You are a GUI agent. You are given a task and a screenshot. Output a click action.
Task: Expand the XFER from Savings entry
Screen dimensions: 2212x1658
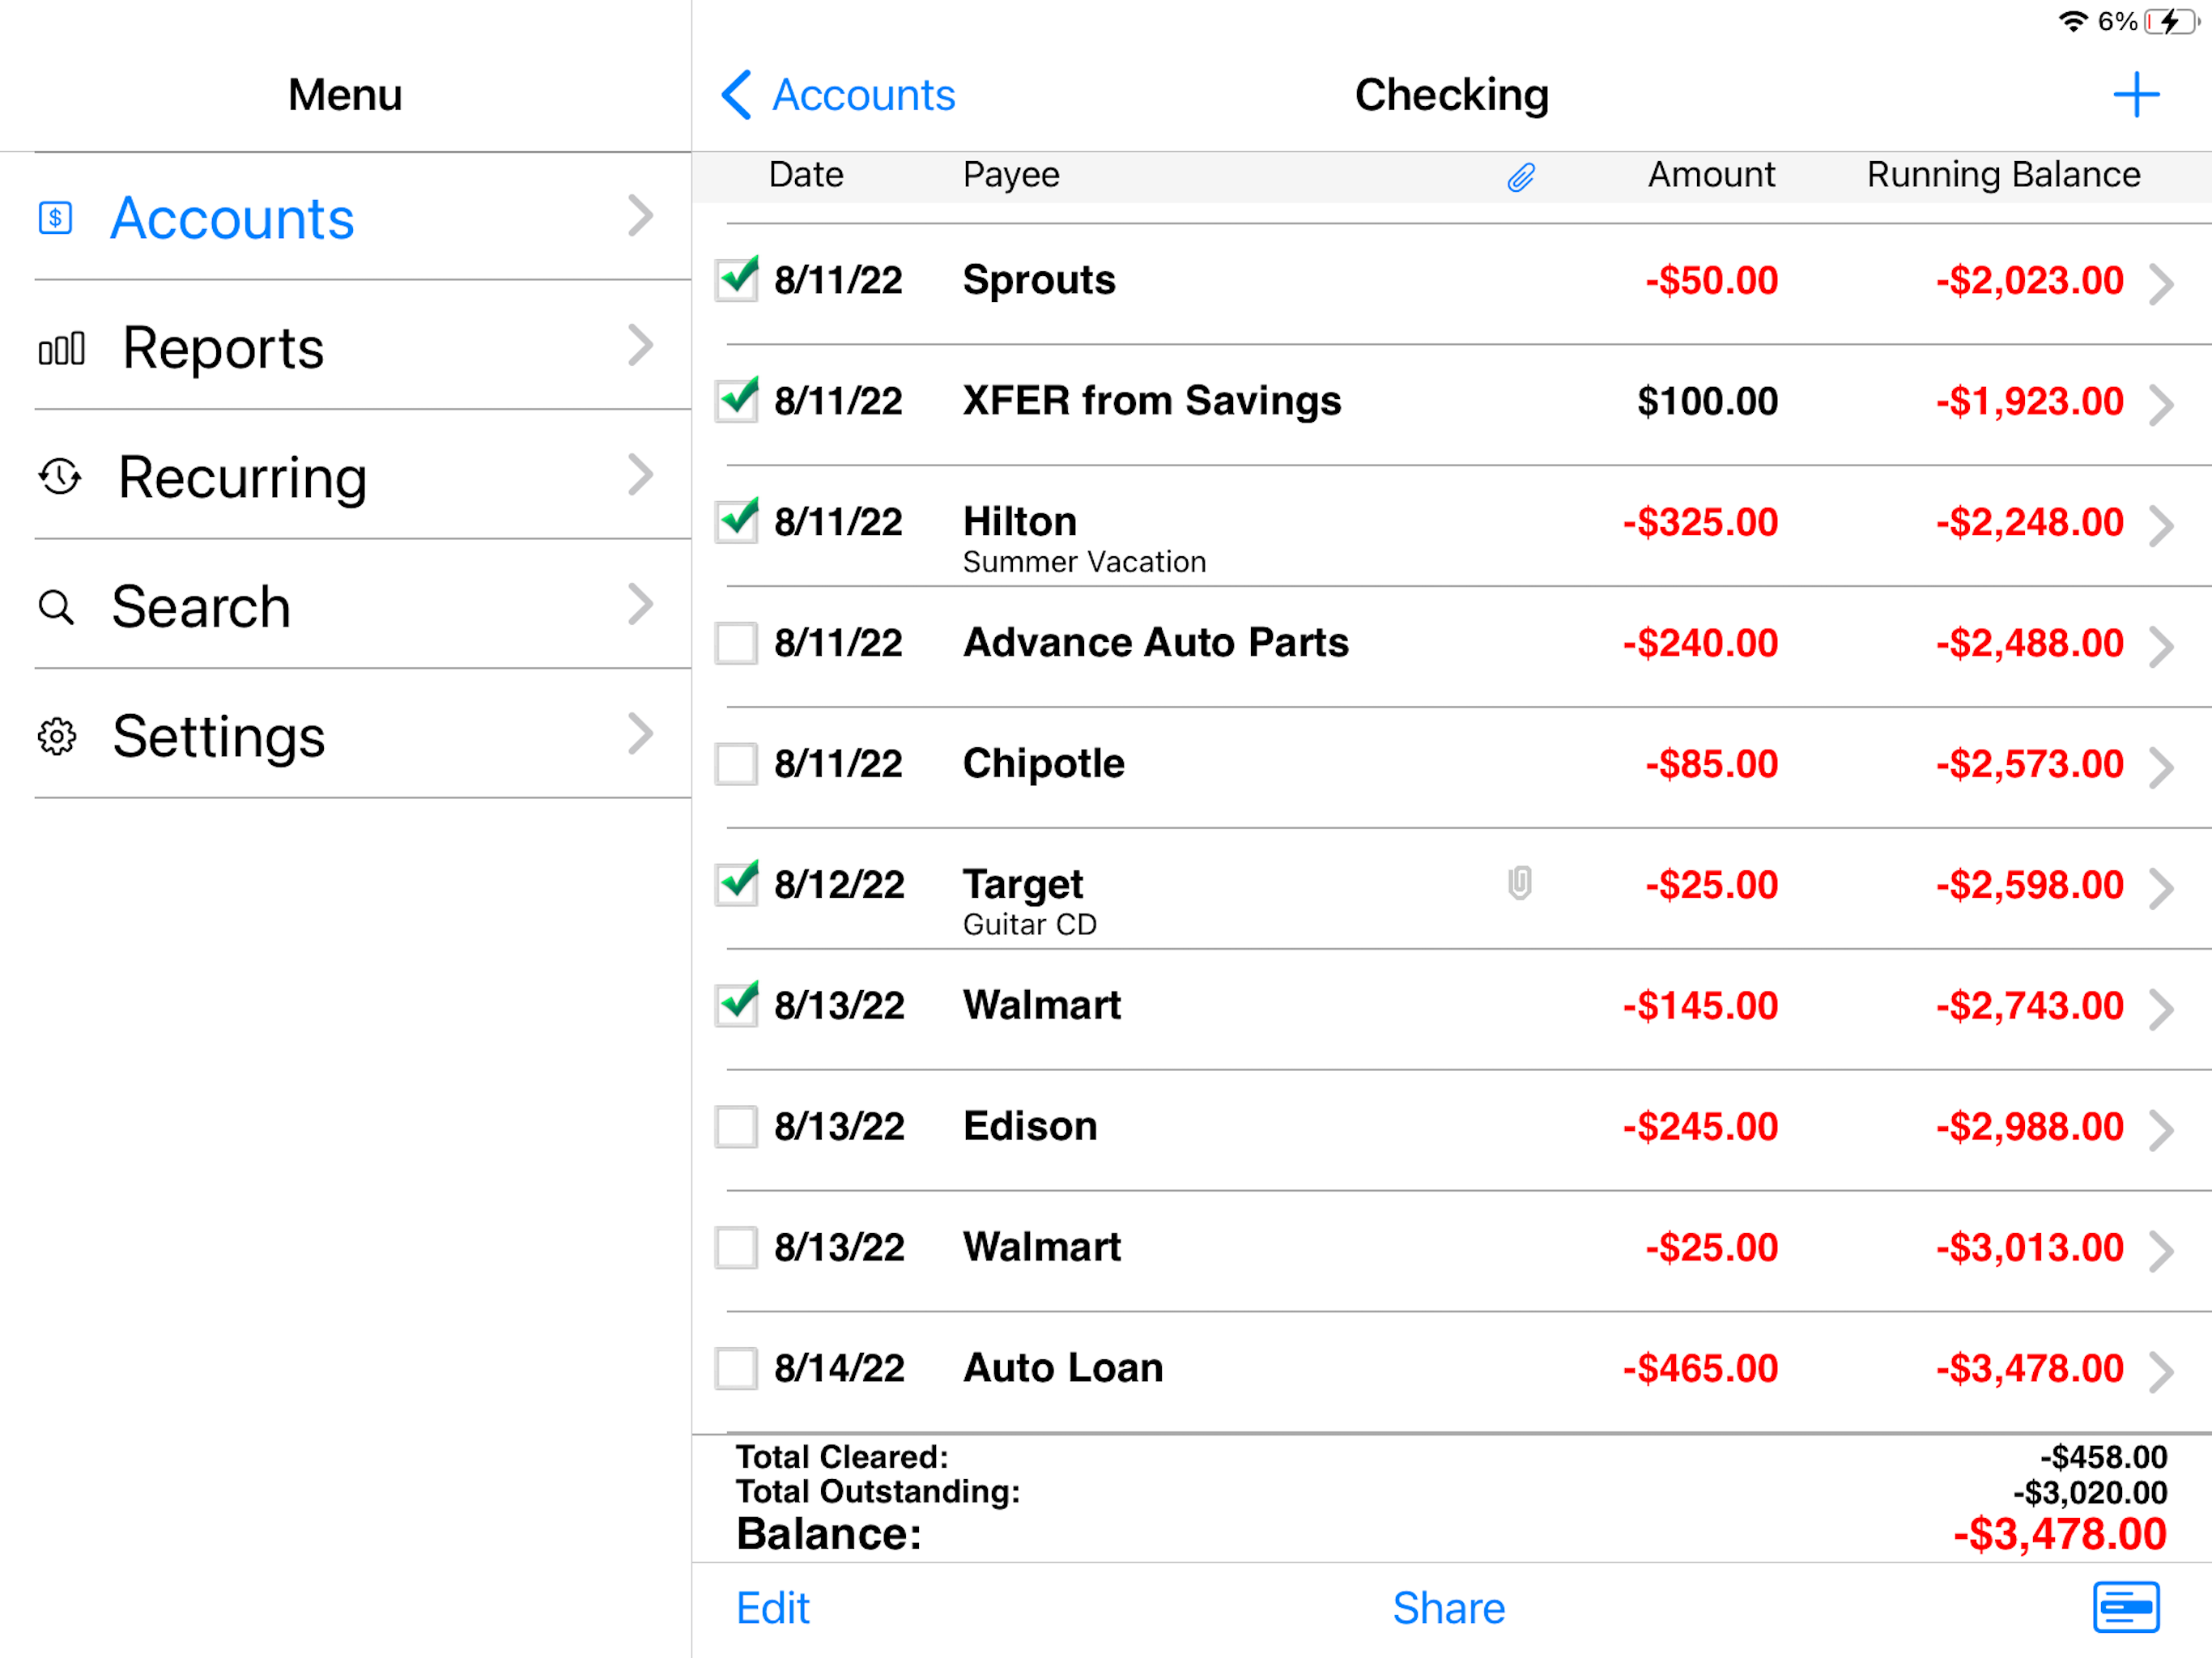tap(2162, 406)
